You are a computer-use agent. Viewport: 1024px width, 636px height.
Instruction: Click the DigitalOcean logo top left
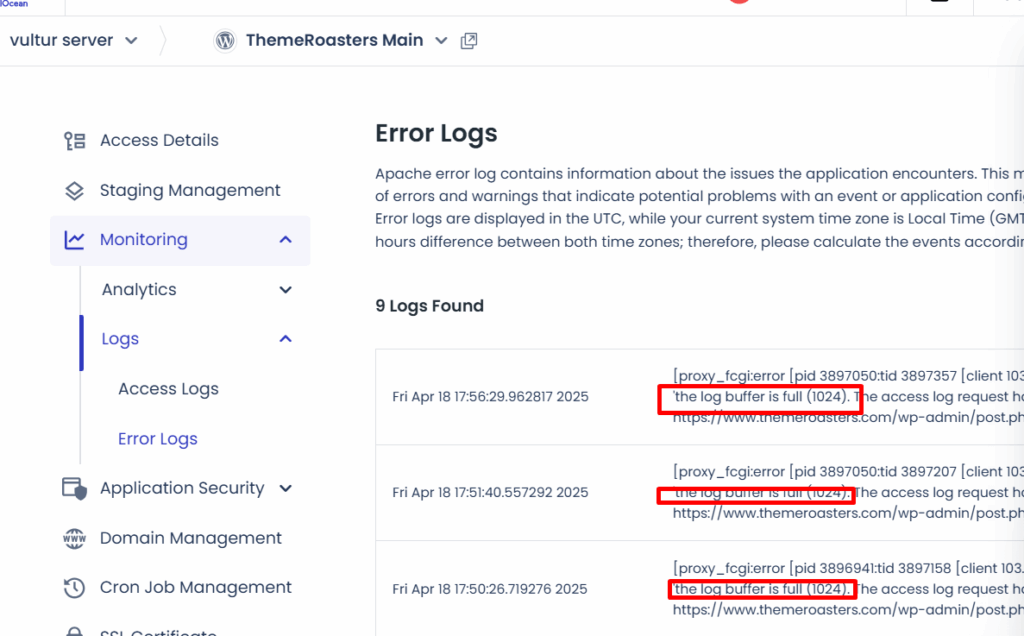16,5
